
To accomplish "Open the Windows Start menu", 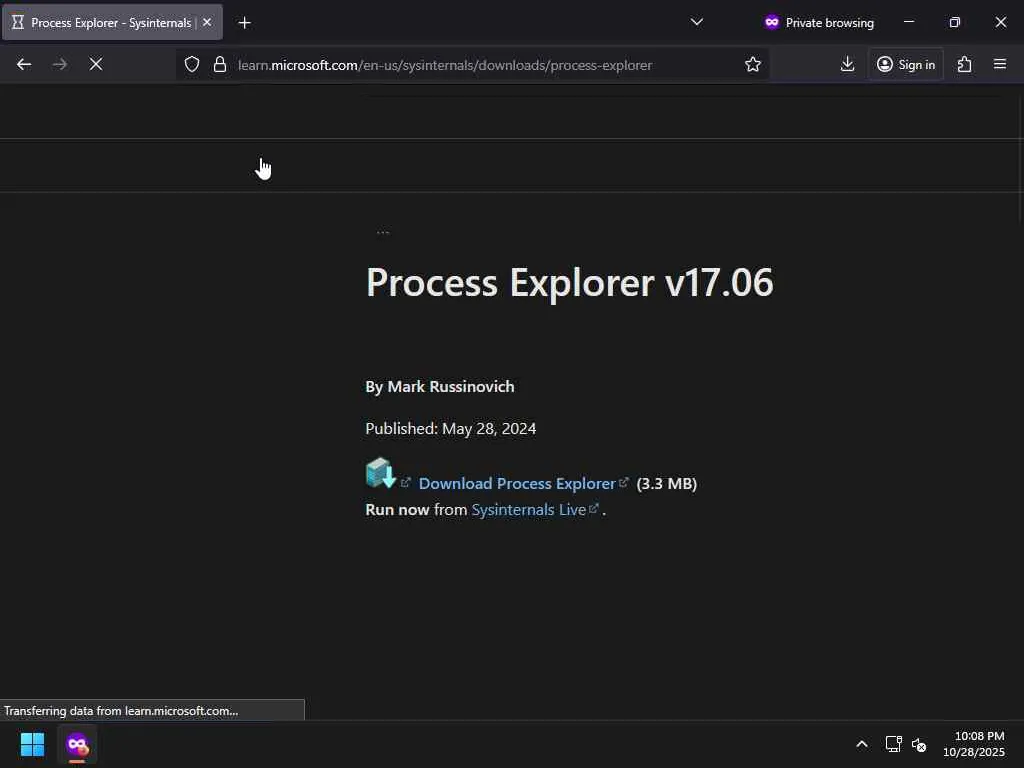I will 32,744.
